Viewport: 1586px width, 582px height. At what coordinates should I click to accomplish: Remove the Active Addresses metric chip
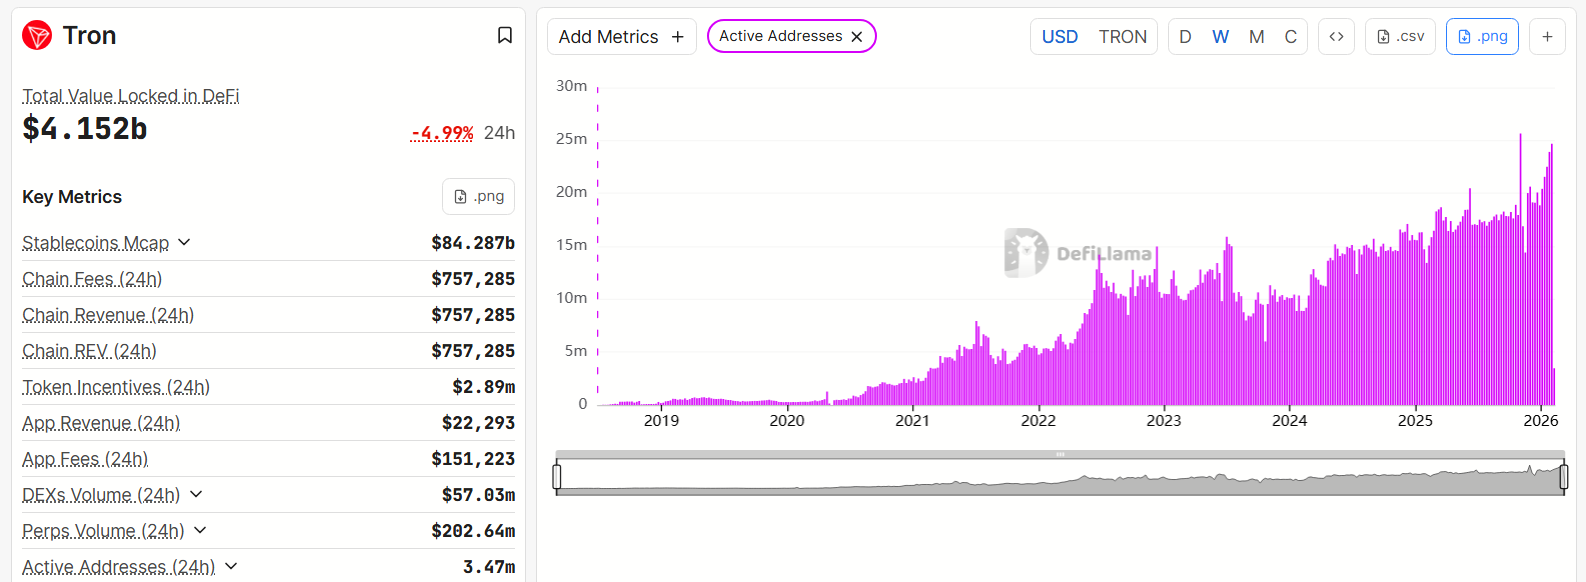(857, 37)
